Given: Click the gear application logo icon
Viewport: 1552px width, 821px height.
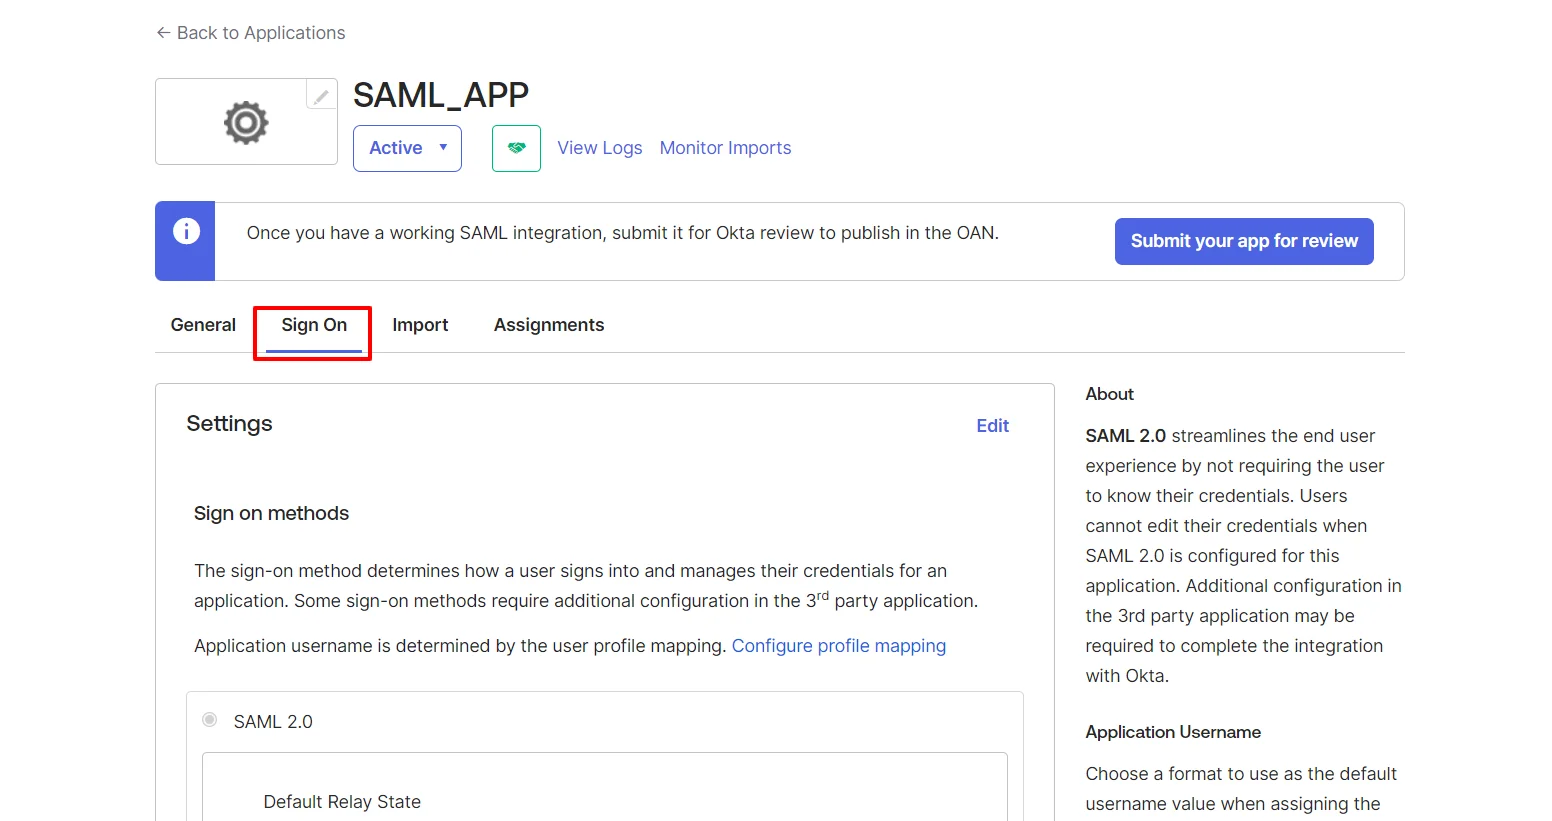Looking at the screenshot, I should coord(245,122).
